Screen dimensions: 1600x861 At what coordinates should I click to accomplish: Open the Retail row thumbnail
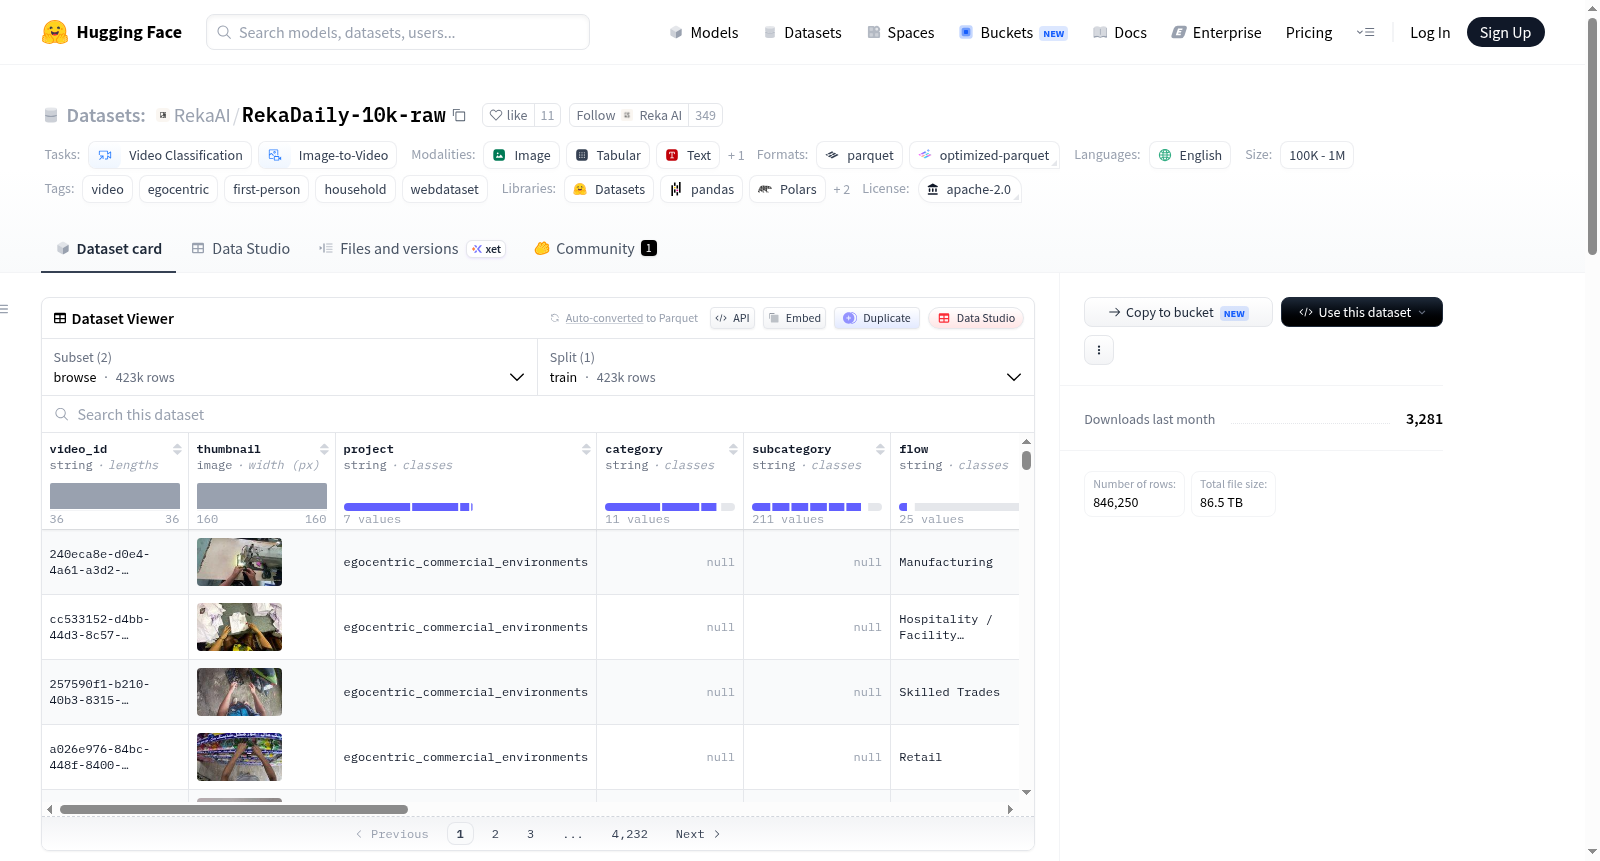click(x=239, y=757)
